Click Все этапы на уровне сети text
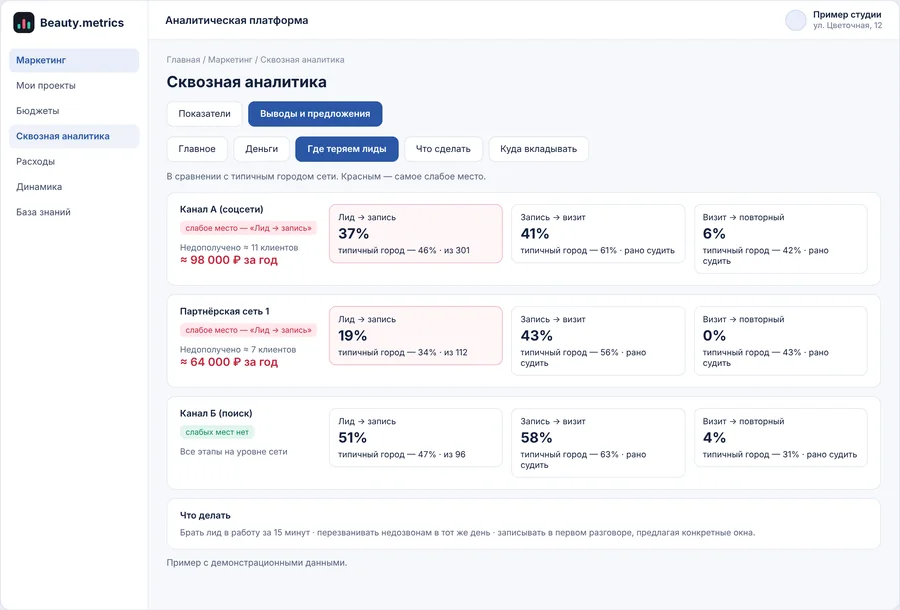Screen dimensions: 900x610 coord(234,452)
